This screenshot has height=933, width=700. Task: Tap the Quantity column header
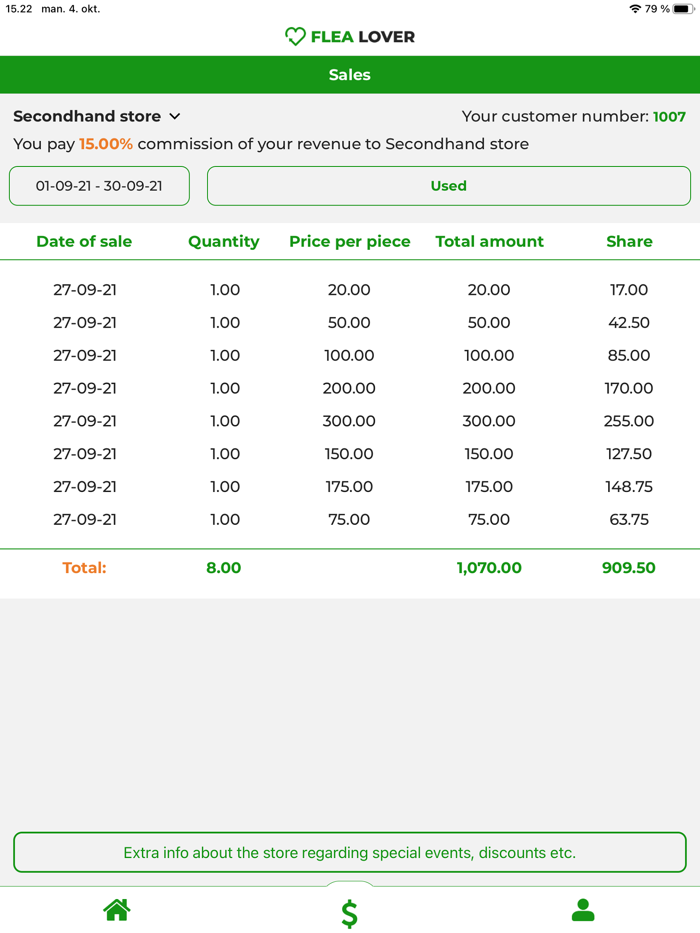pos(224,241)
